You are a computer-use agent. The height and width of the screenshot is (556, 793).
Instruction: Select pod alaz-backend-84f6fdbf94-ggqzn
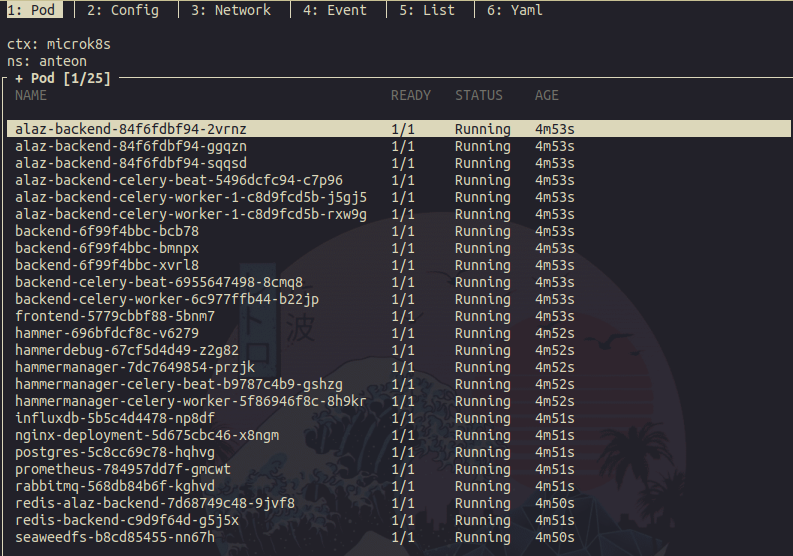tap(399, 146)
